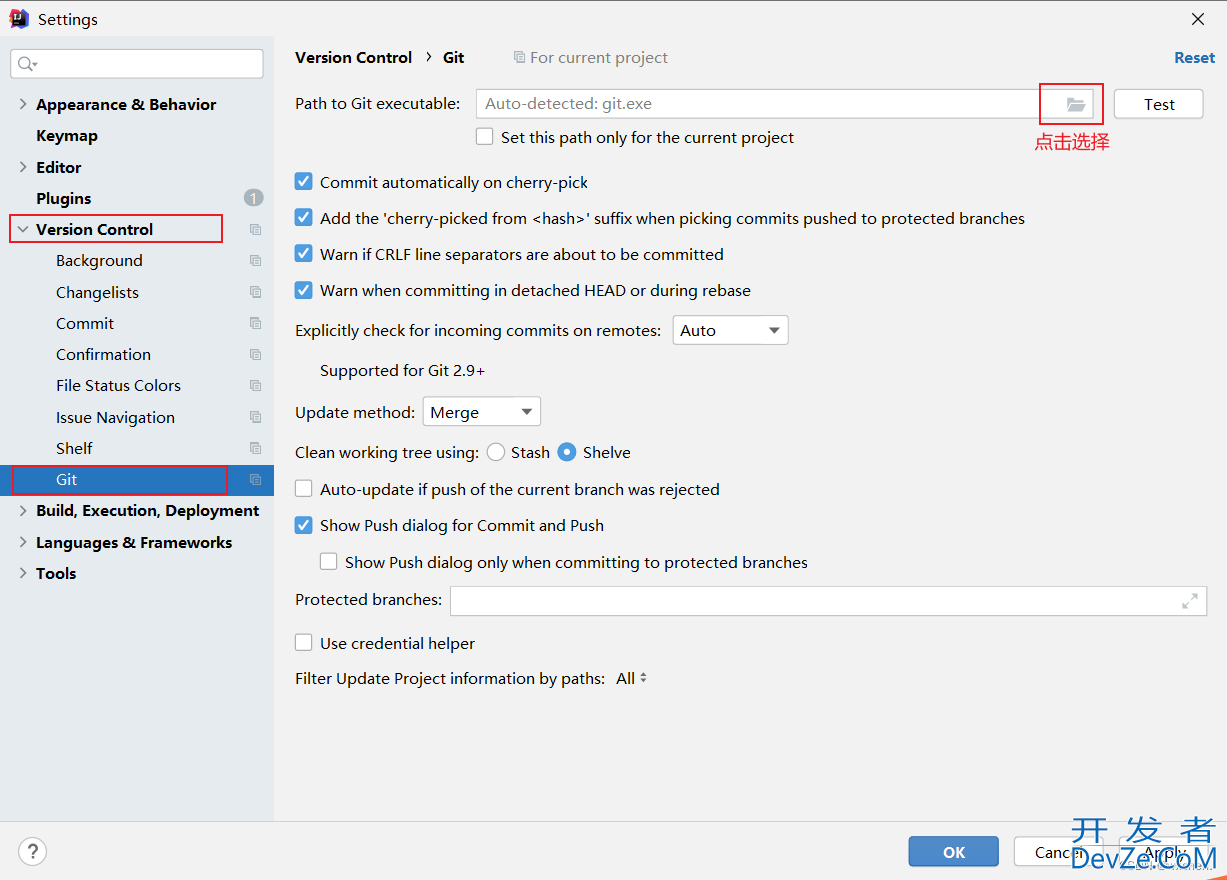Click the help question mark icon
The height and width of the screenshot is (880, 1227).
coord(33,852)
